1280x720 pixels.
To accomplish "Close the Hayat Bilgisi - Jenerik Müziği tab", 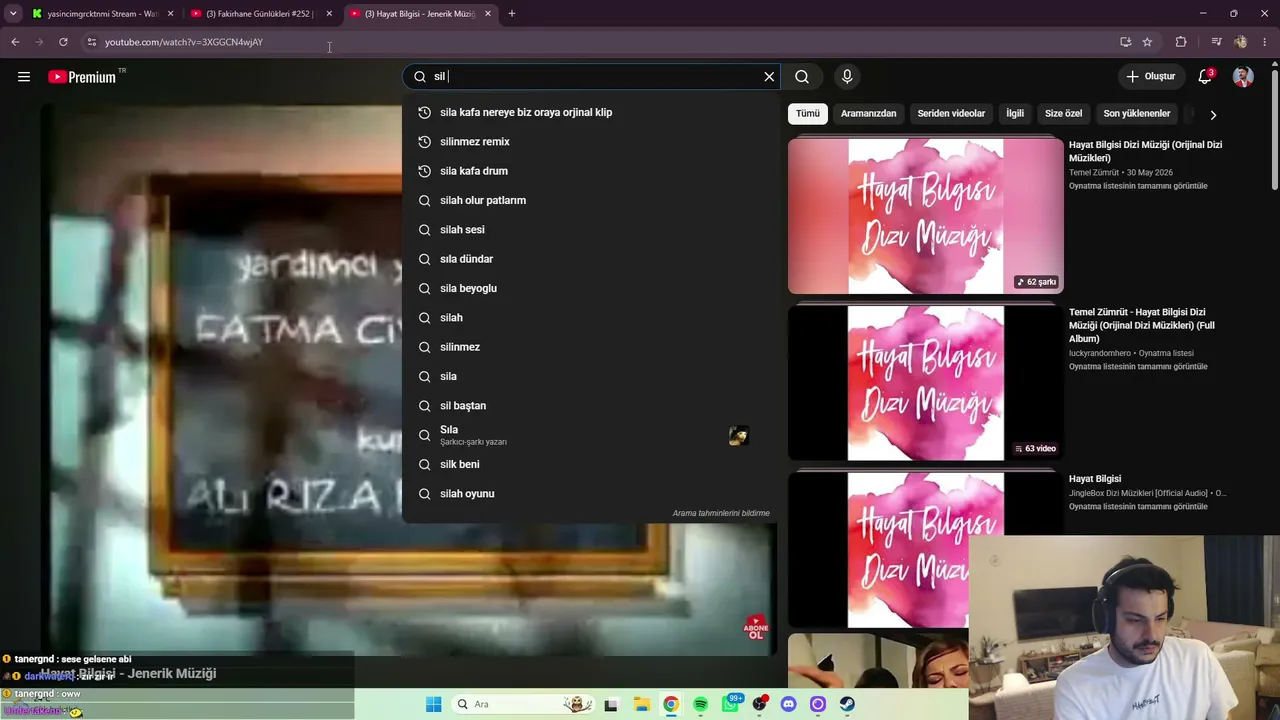I will click(x=488, y=14).
